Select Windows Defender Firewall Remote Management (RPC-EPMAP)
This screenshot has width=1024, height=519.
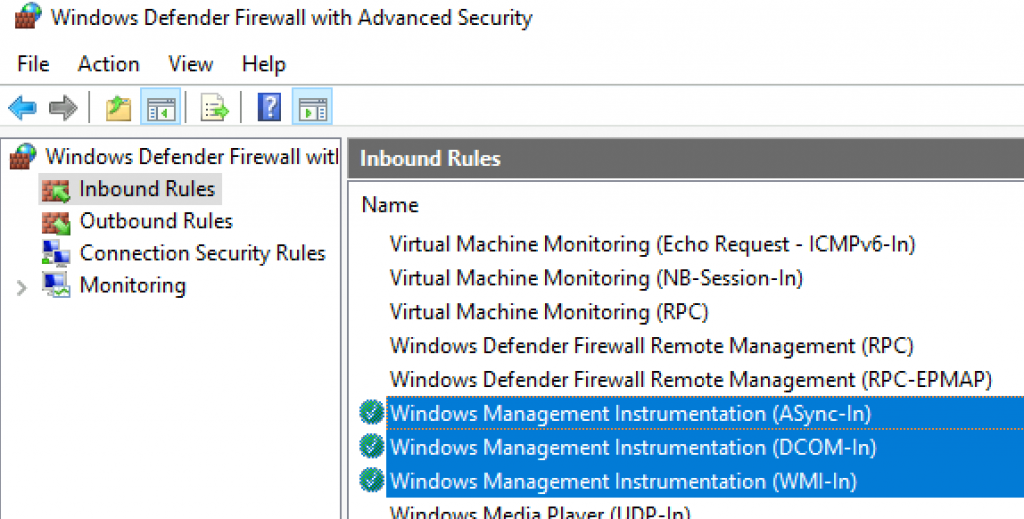[691, 380]
